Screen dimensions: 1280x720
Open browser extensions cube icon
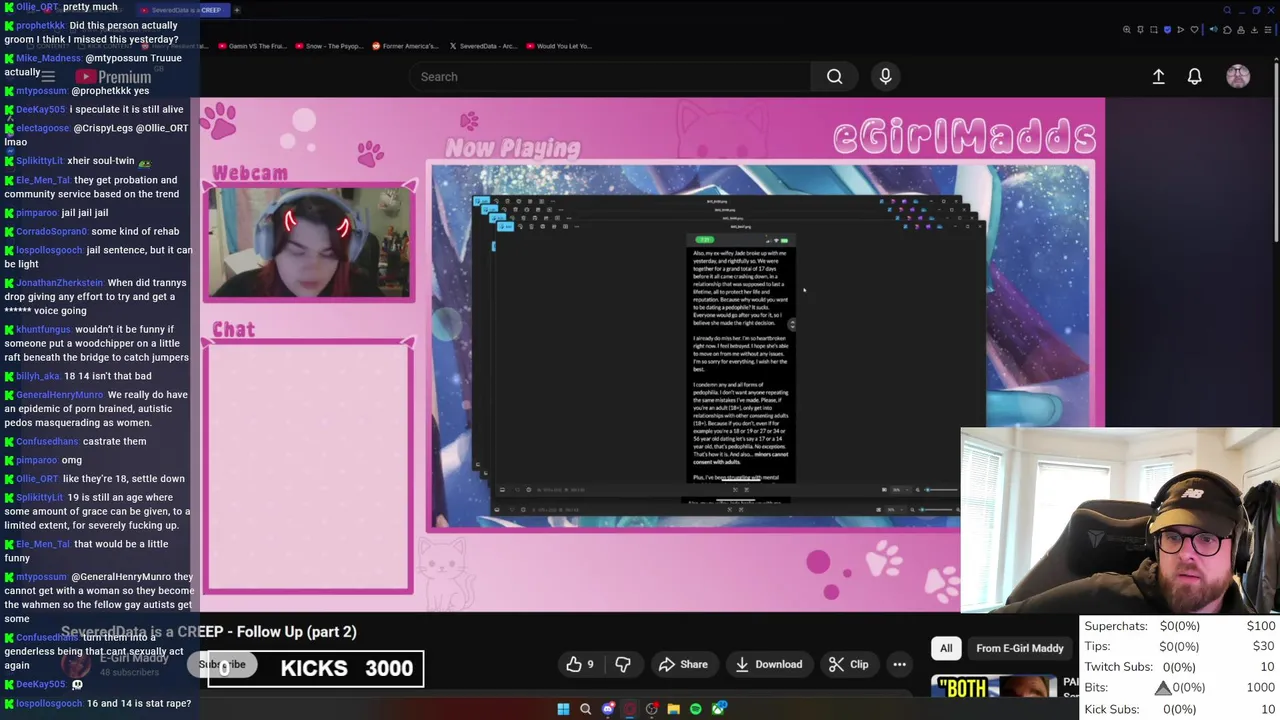tap(1227, 30)
